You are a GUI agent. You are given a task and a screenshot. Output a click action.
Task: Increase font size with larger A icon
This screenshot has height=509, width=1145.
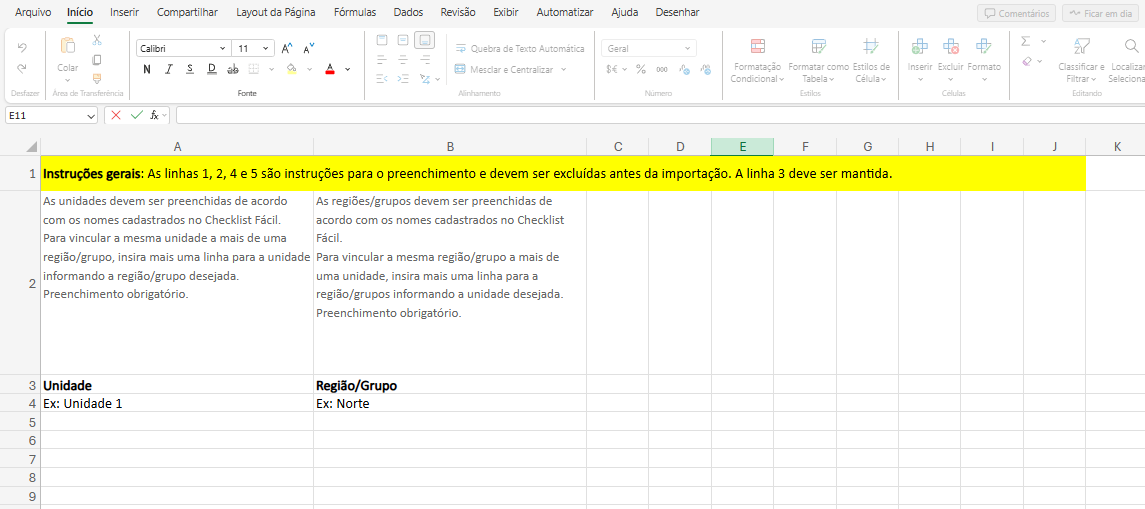click(x=287, y=48)
